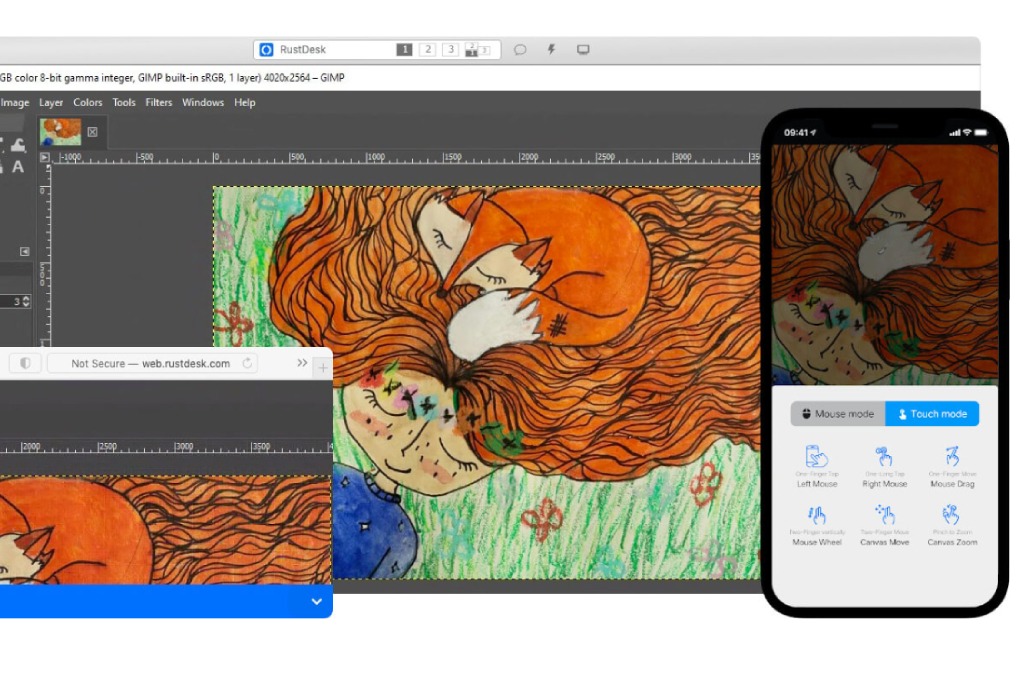The height and width of the screenshot is (684, 1023).
Task: Switch to Mouse mode on the phone
Action: pos(838,414)
